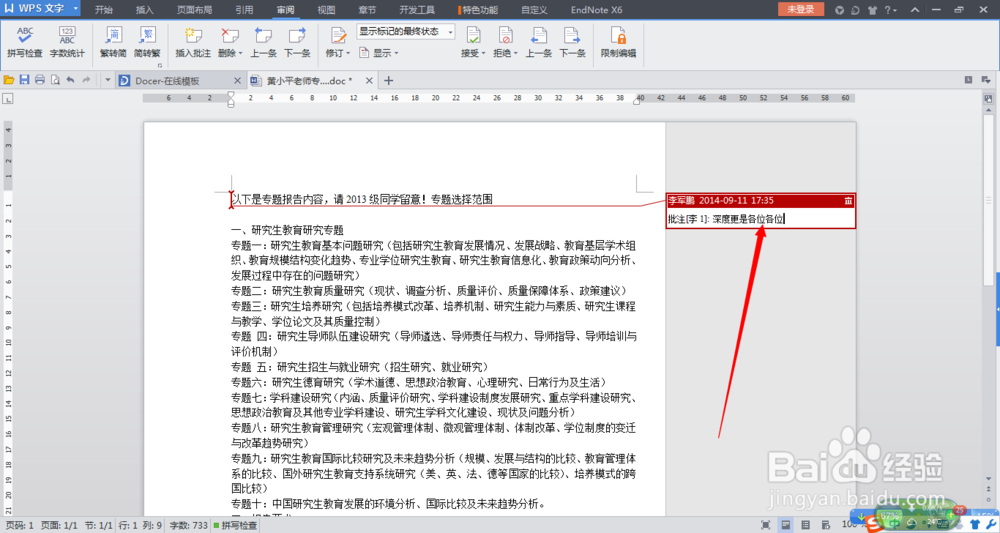Click the 字数: 733 status bar entry

point(189,525)
